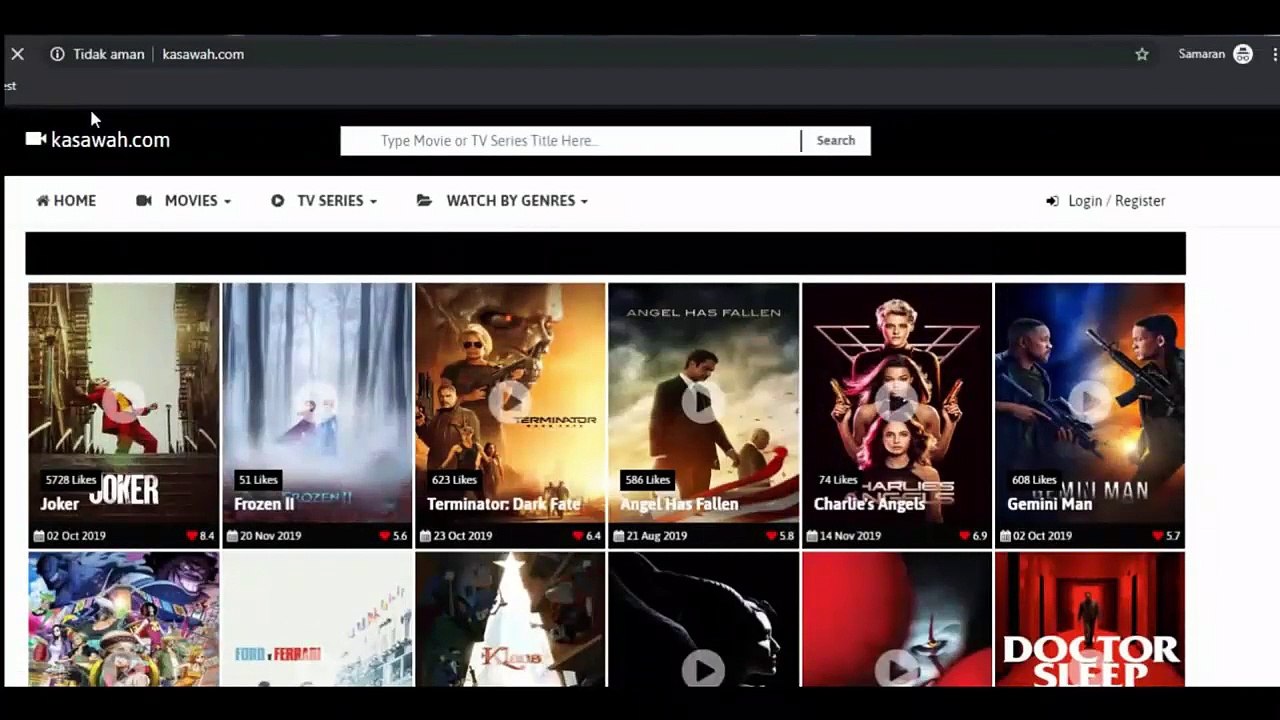The width and height of the screenshot is (1280, 720).
Task: Play Terminator: Dark Fate
Action: pos(510,402)
